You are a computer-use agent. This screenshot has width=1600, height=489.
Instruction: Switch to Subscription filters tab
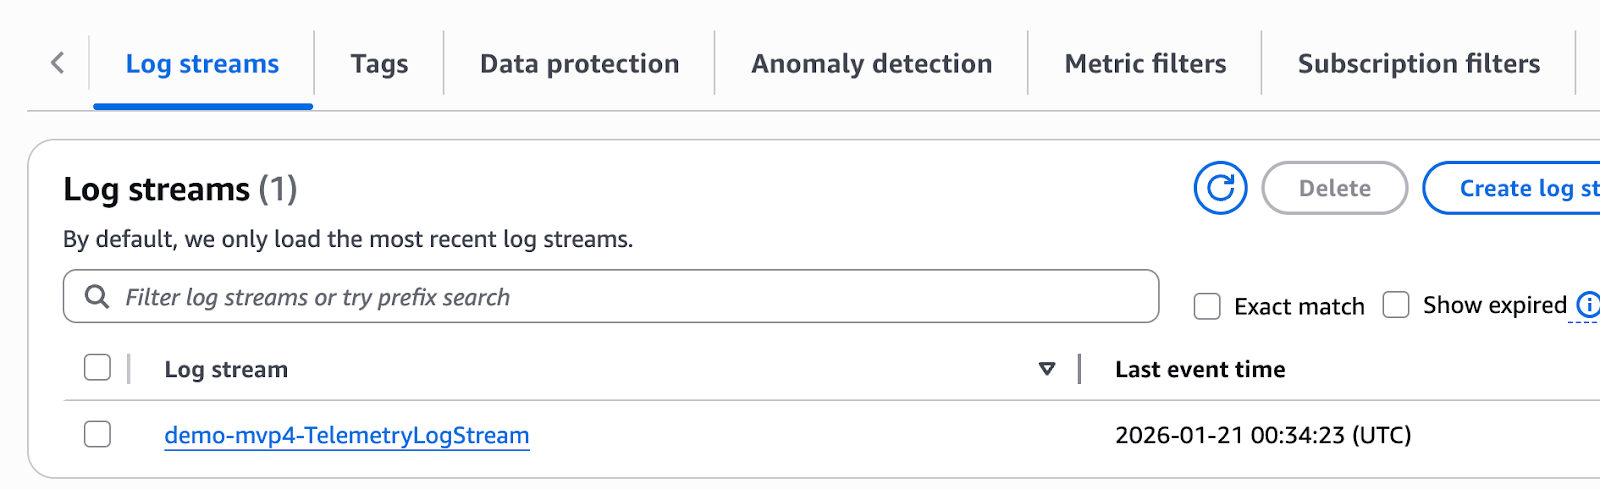[x=1418, y=64]
